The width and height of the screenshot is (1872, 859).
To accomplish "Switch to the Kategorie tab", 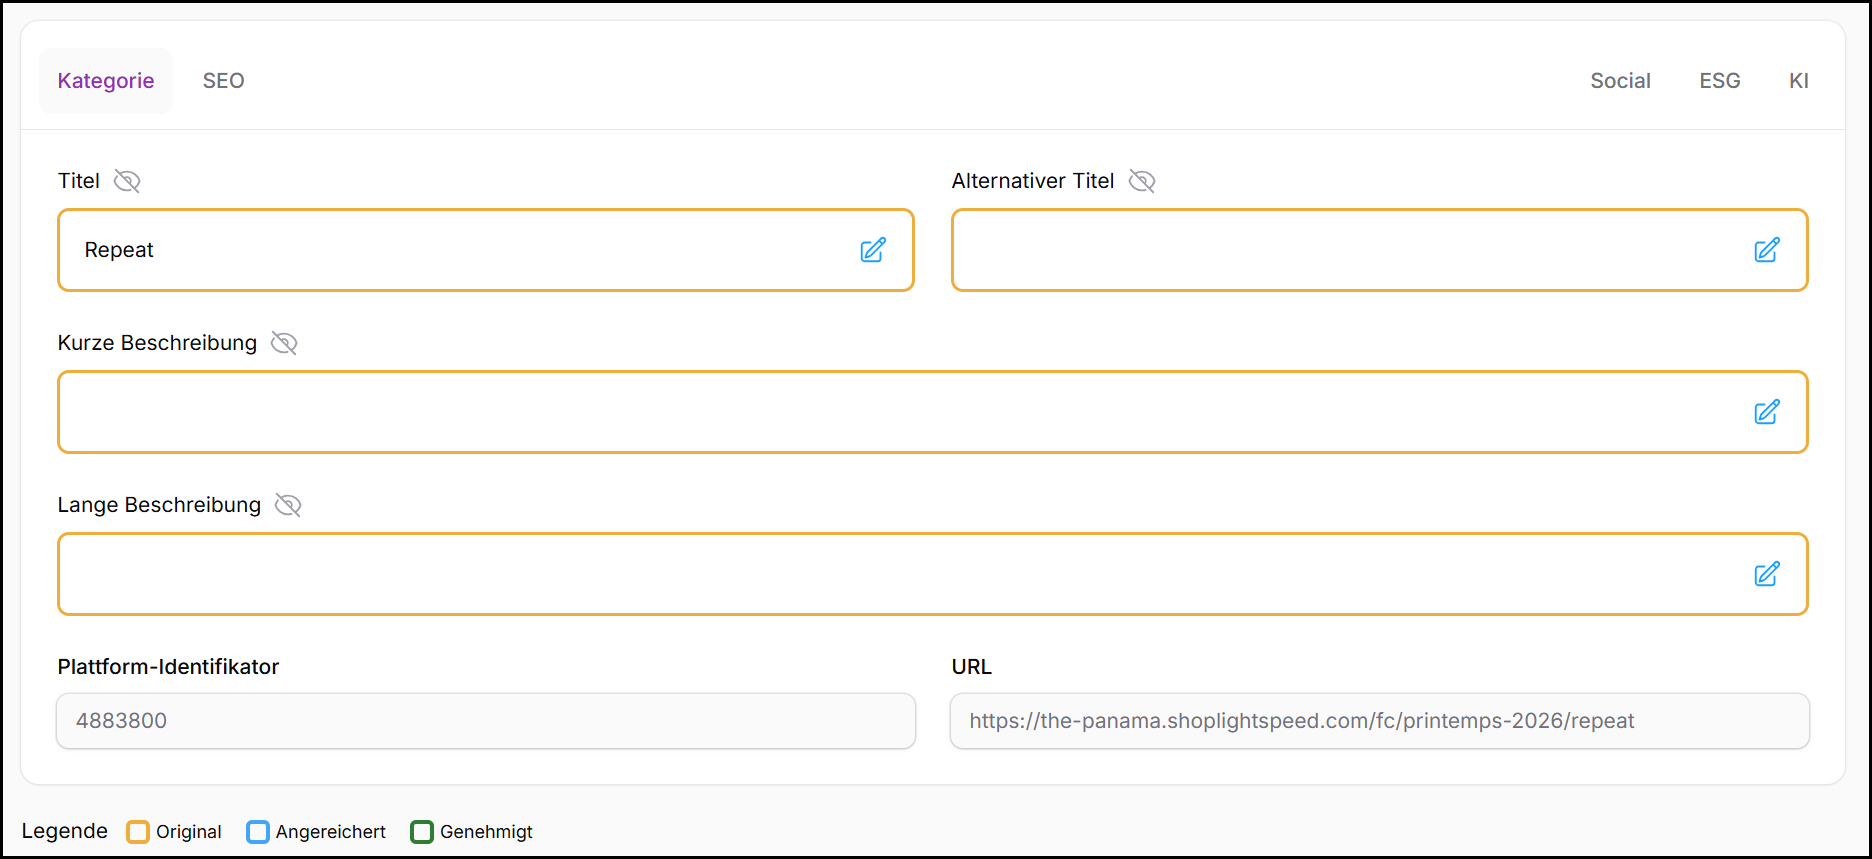I will (x=106, y=81).
